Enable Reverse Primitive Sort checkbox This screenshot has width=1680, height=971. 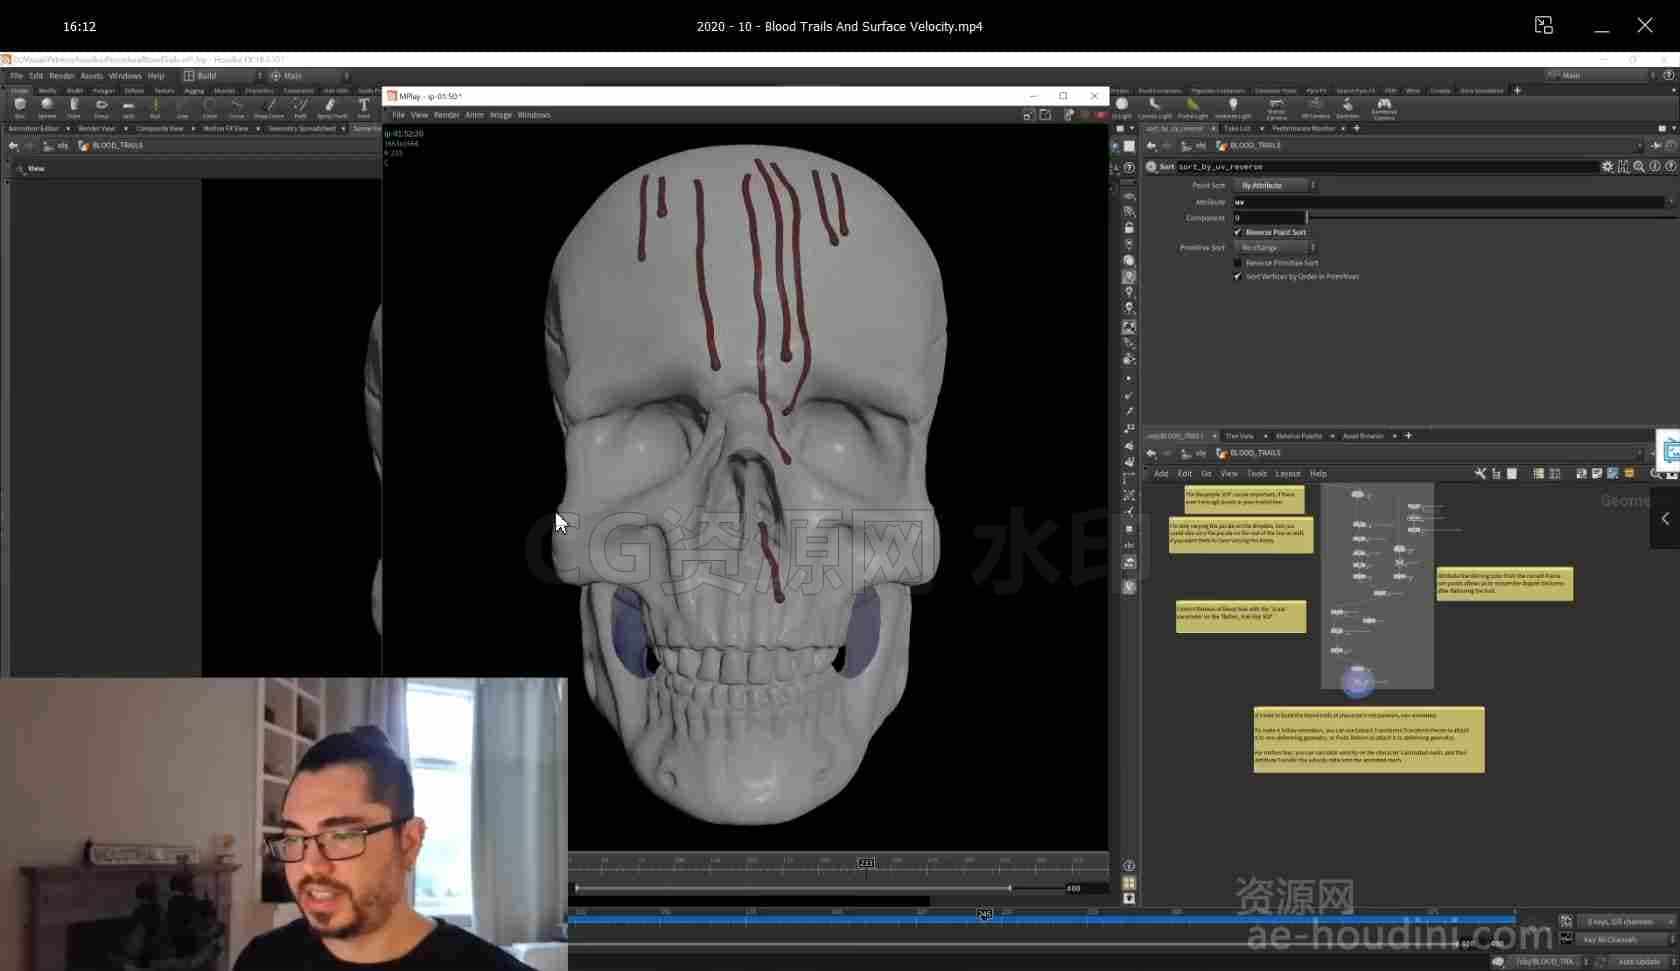(1238, 263)
